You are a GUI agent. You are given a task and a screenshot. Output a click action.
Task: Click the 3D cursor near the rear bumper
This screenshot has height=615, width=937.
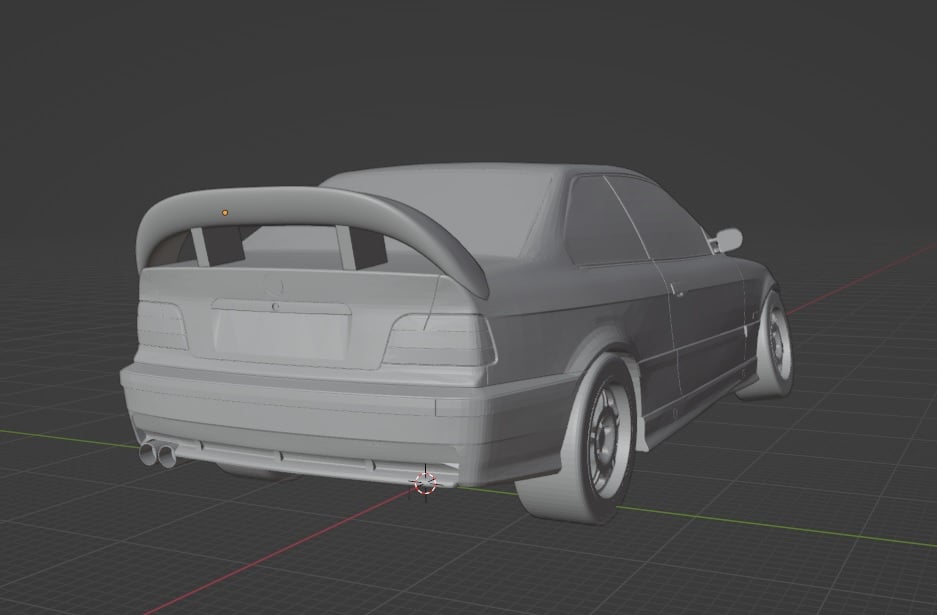pos(425,482)
